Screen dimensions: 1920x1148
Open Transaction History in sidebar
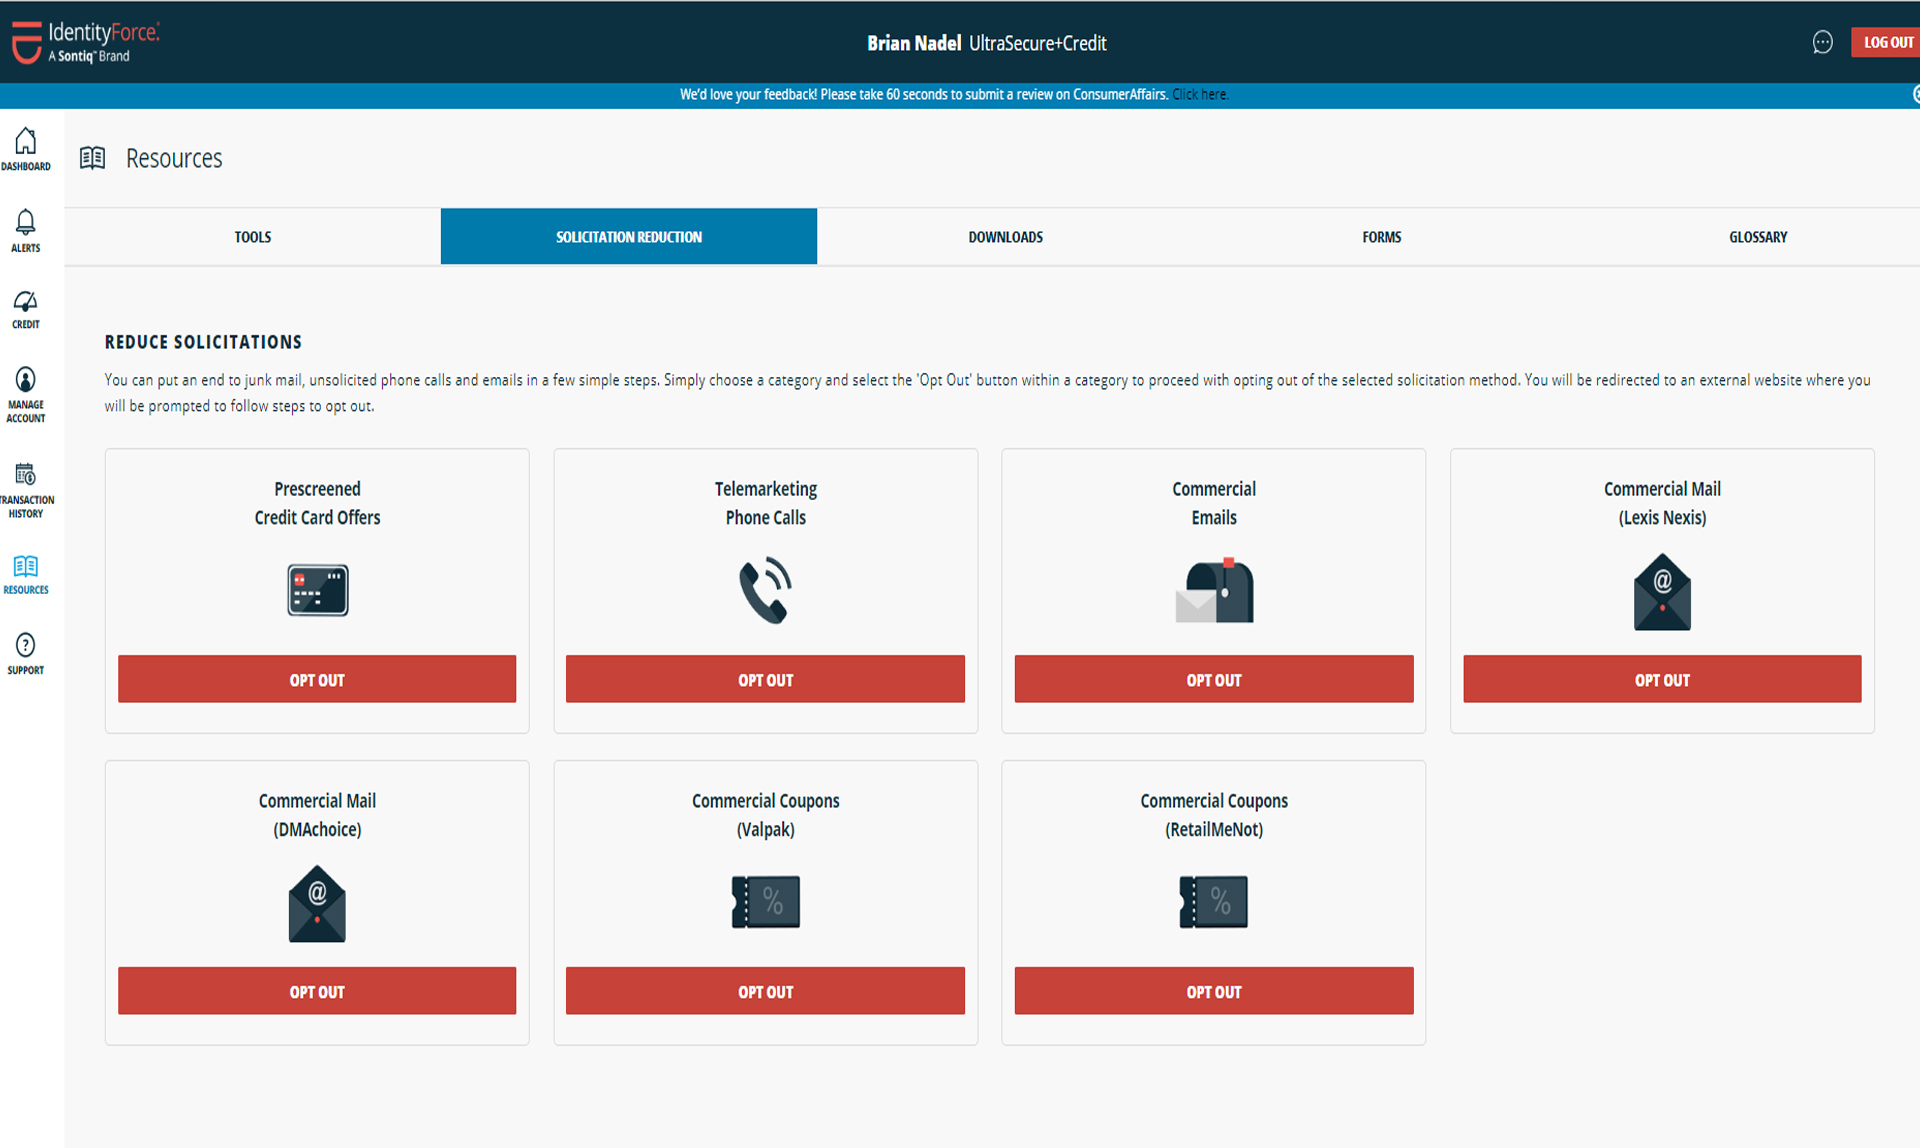(25, 490)
